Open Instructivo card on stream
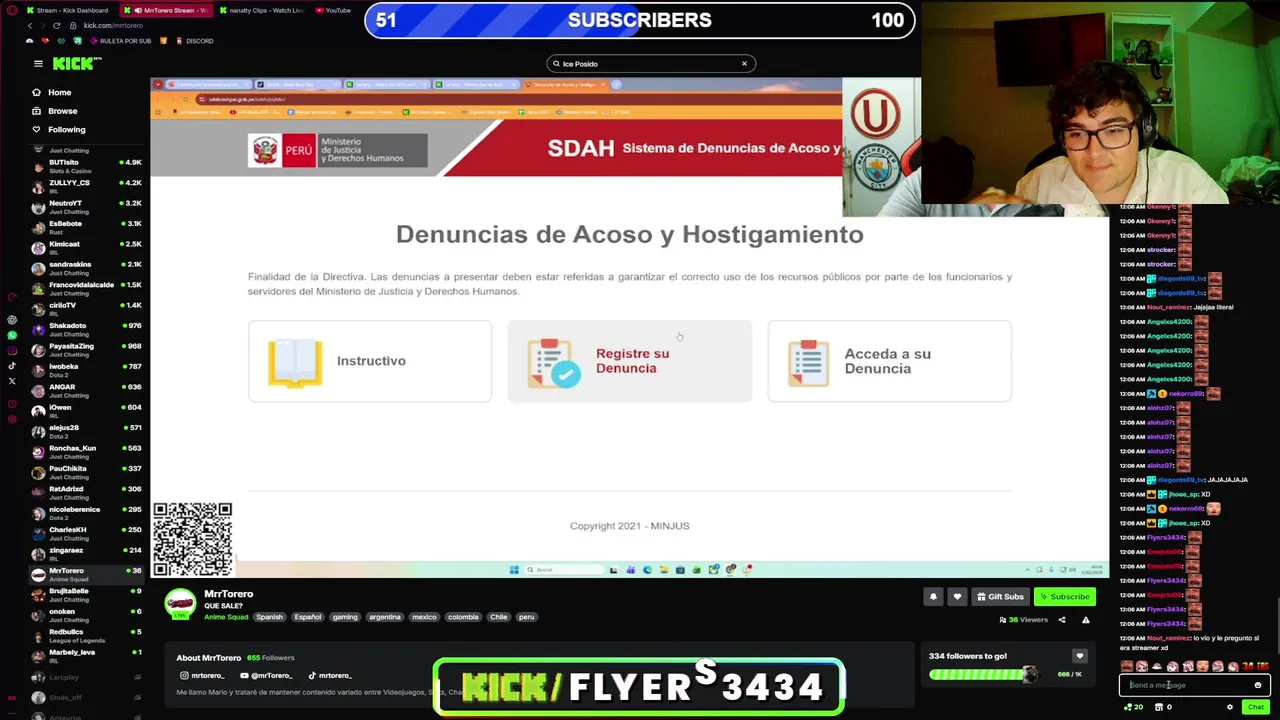1280x720 pixels. tap(370, 361)
